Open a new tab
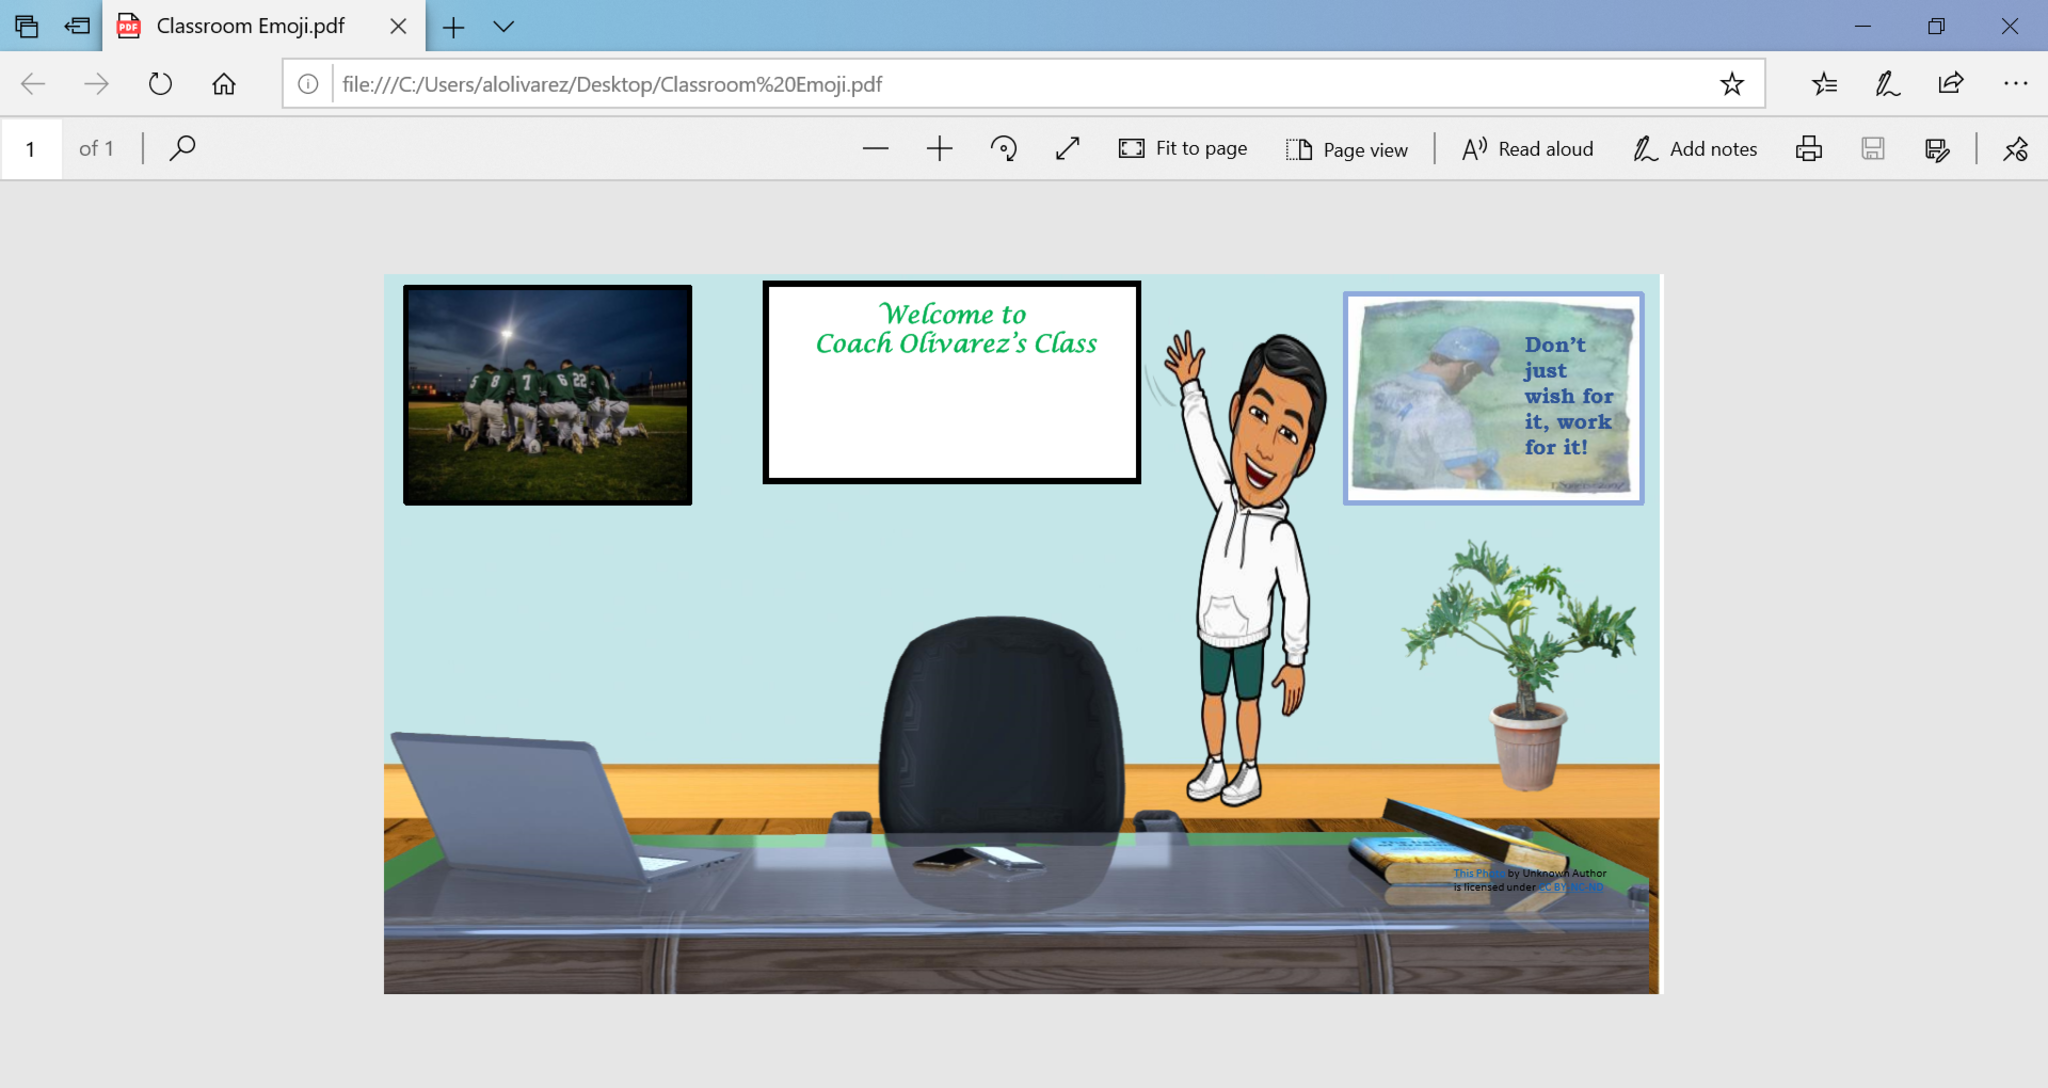This screenshot has height=1088, width=2048. (x=453, y=27)
